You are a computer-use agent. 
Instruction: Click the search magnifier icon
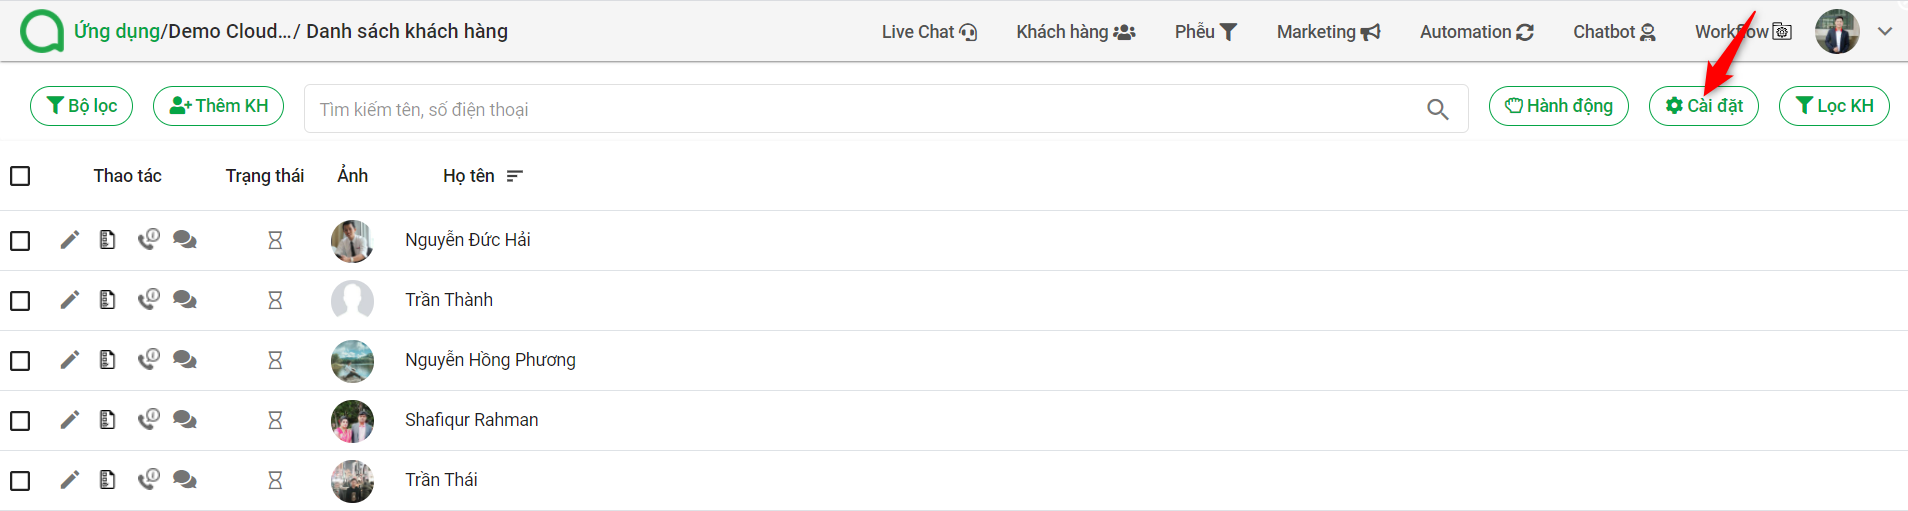(x=1437, y=109)
